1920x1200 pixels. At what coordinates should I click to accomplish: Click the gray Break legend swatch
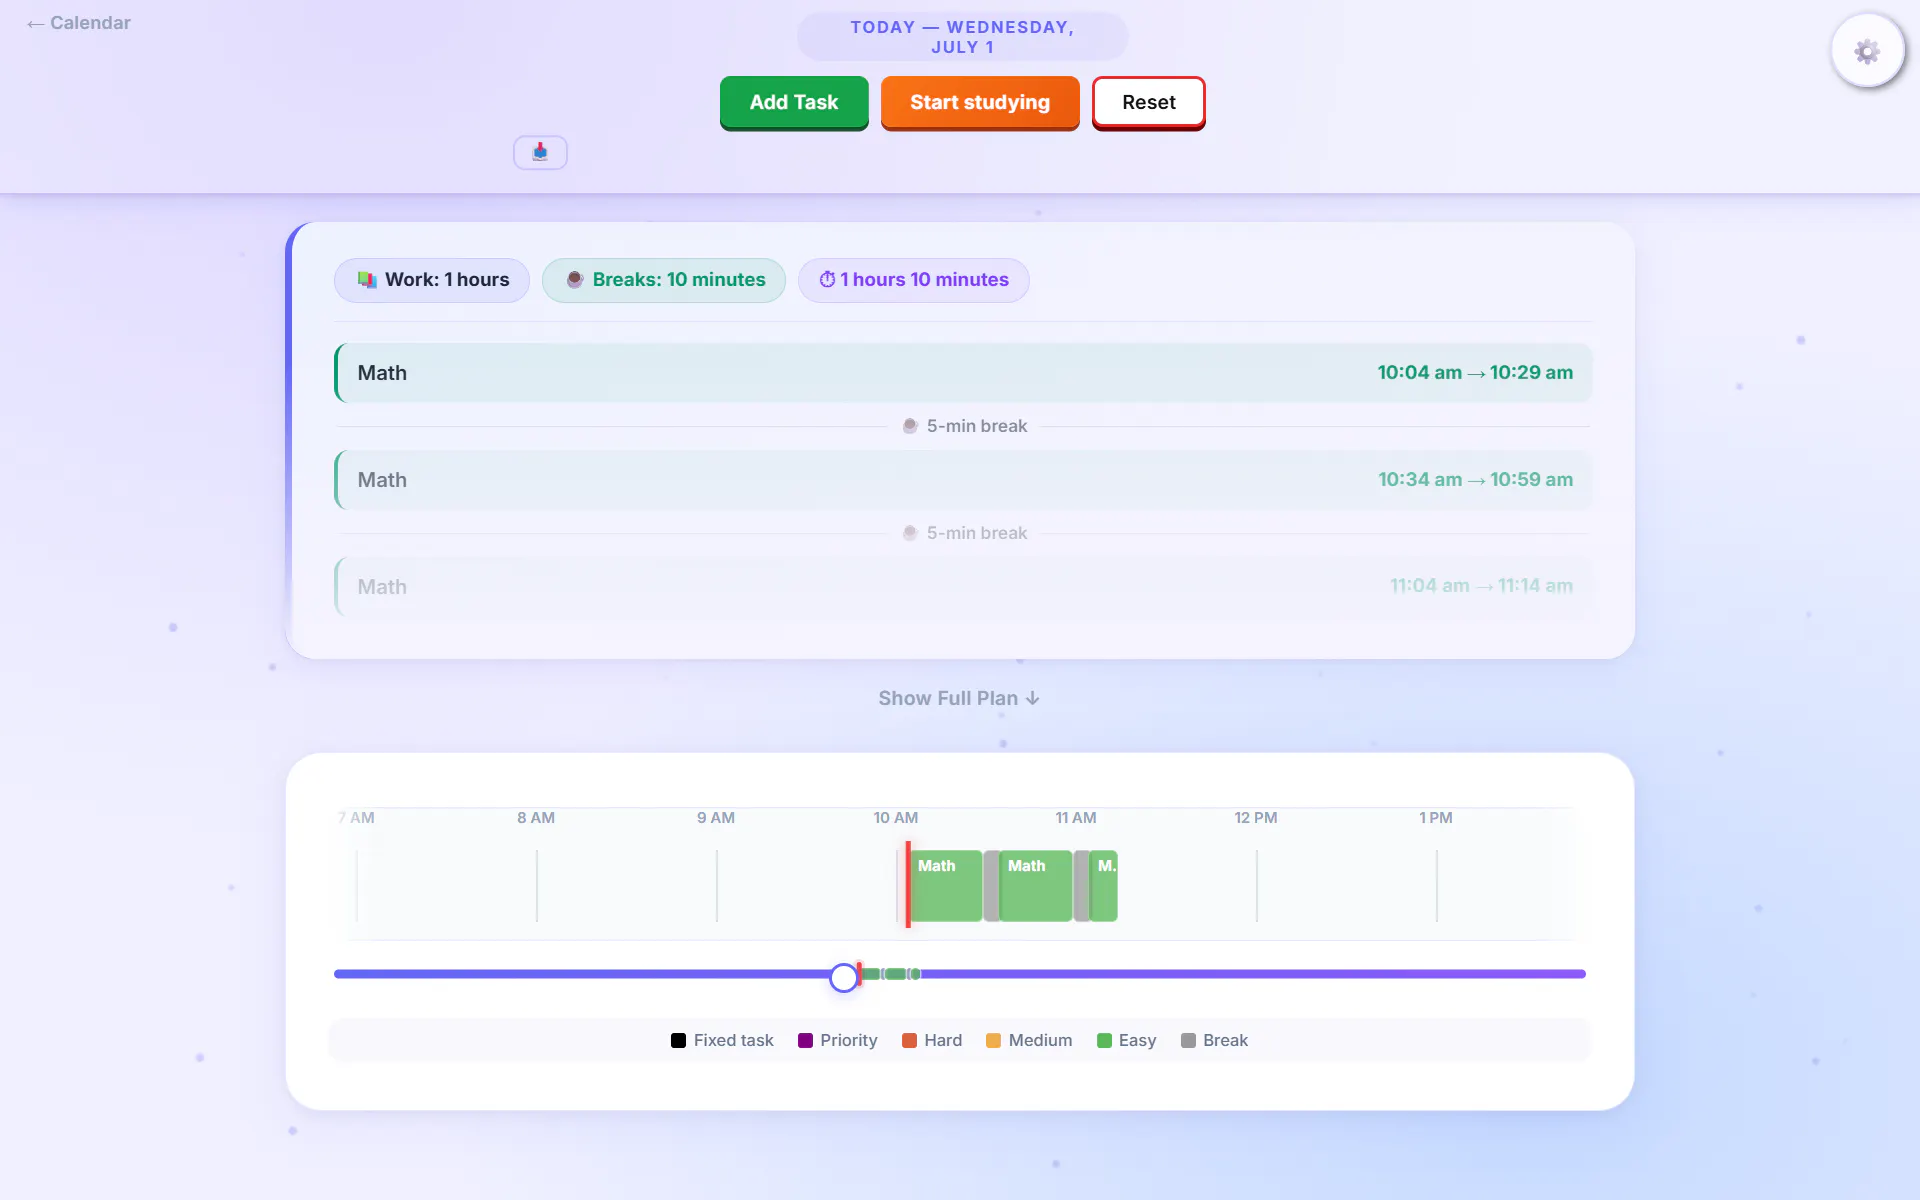pos(1188,1041)
